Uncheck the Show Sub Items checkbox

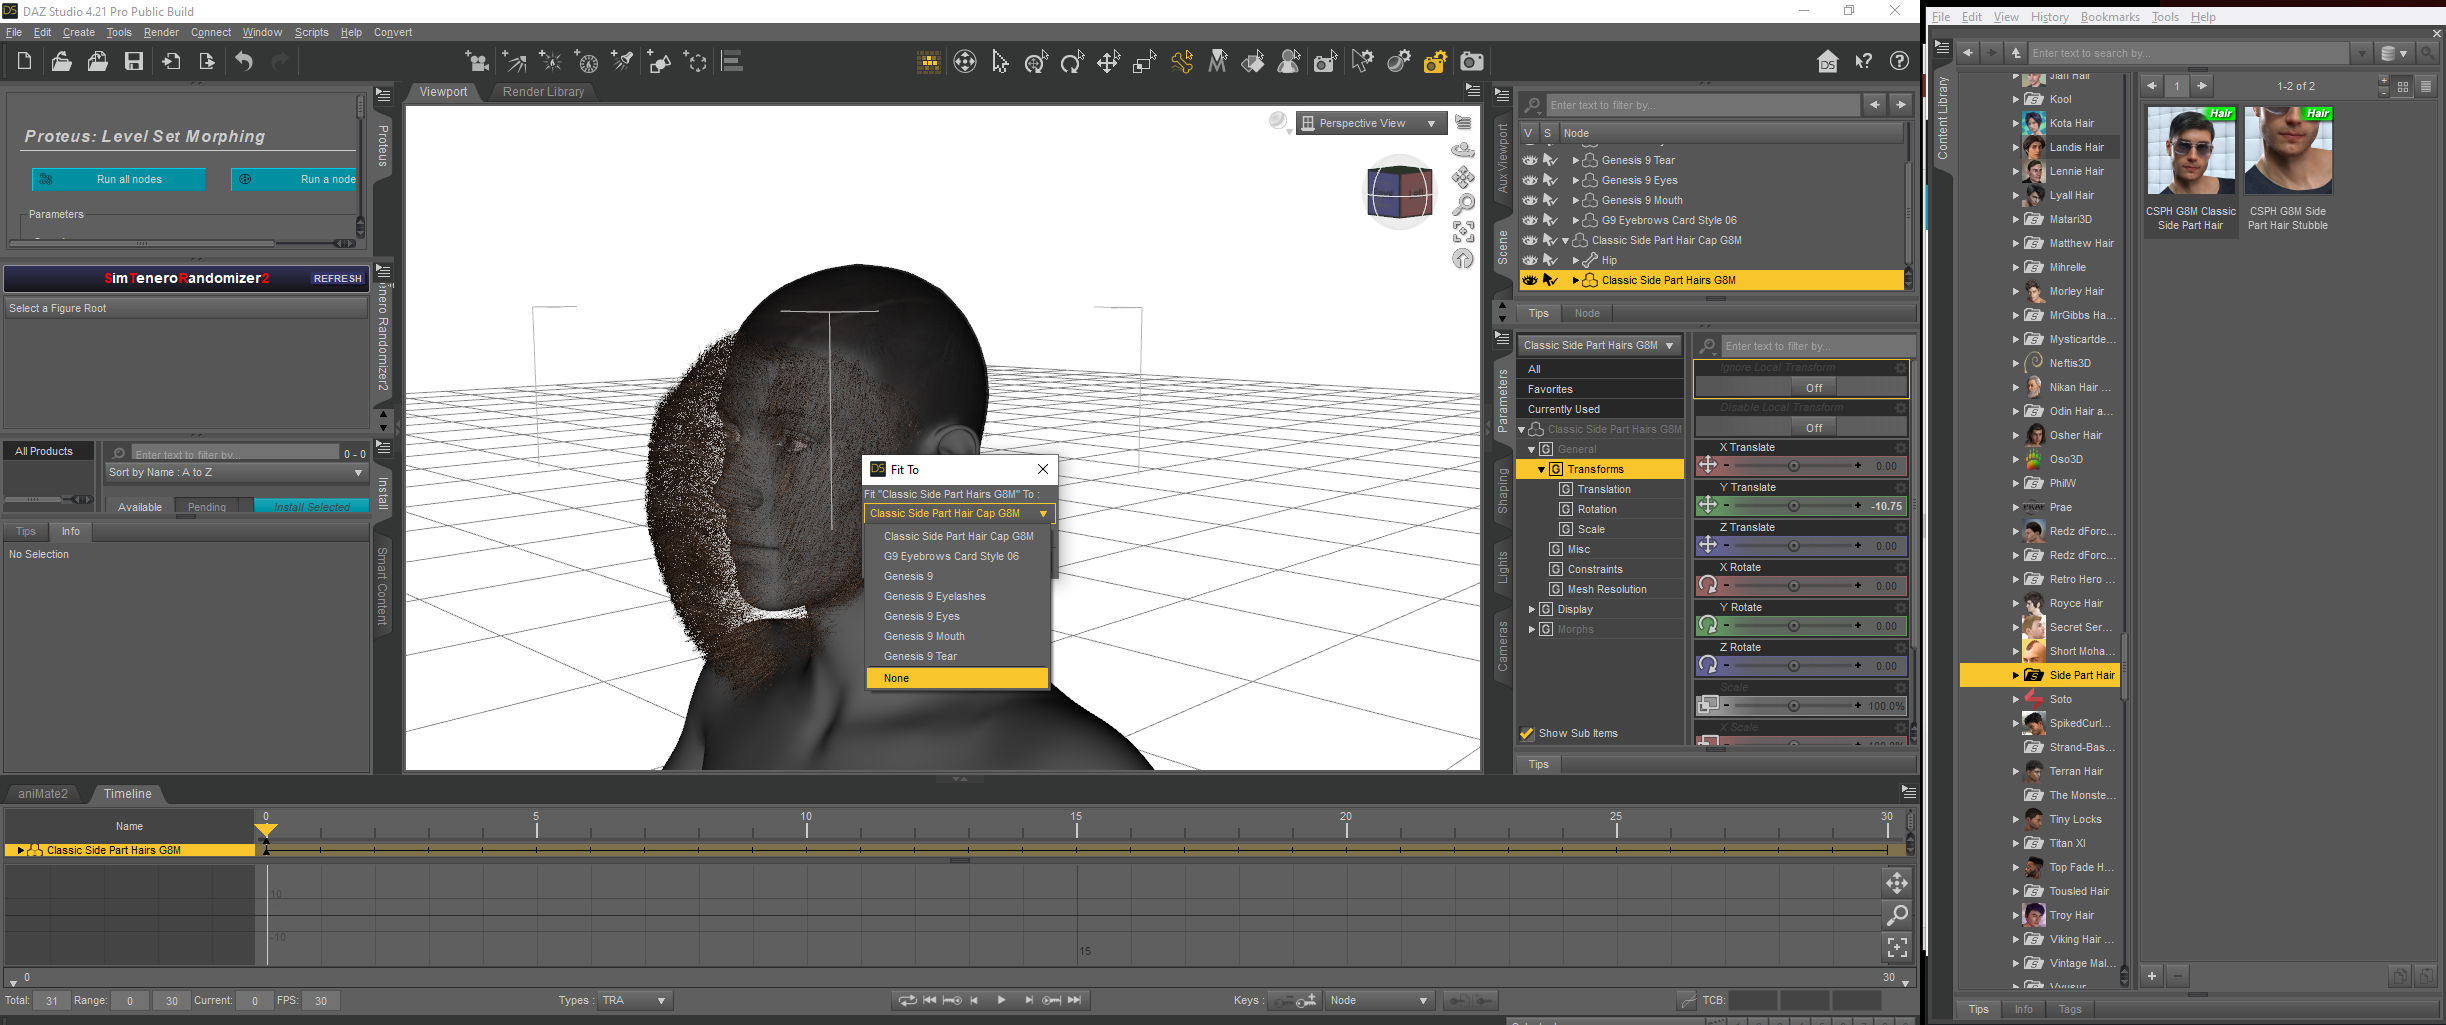tap(1527, 734)
